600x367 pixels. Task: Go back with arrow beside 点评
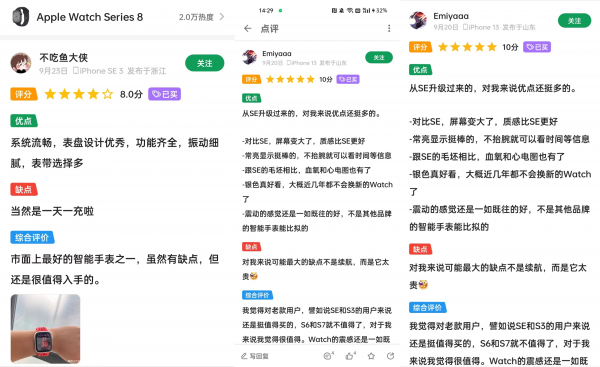click(x=248, y=28)
